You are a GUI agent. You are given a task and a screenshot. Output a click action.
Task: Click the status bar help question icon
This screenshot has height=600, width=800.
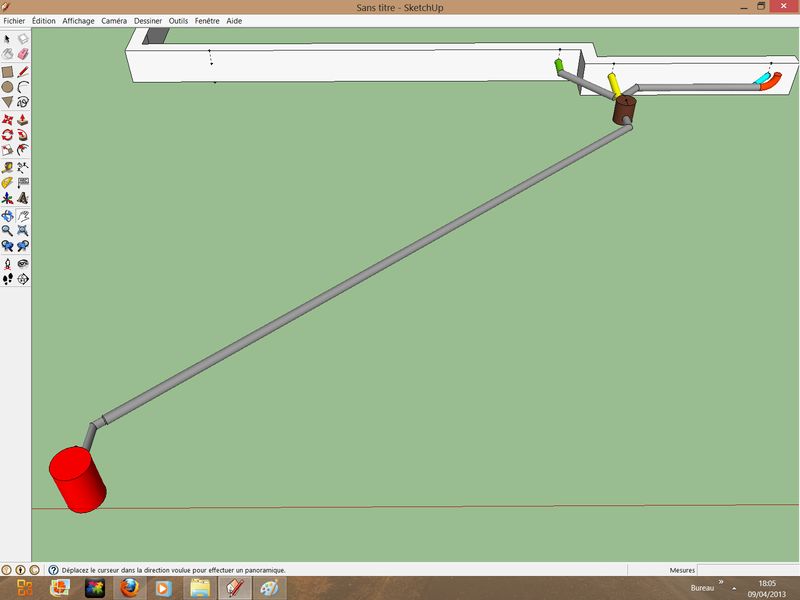(53, 570)
